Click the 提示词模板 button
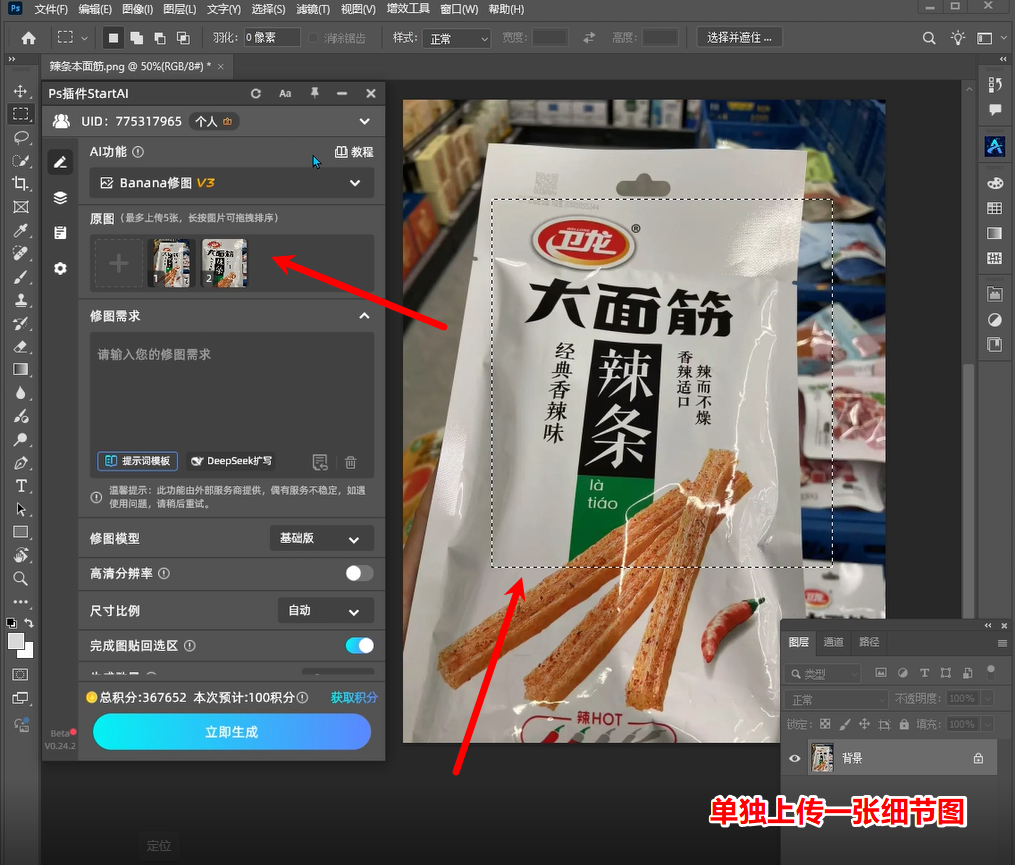The image size is (1015, 865). 137,461
